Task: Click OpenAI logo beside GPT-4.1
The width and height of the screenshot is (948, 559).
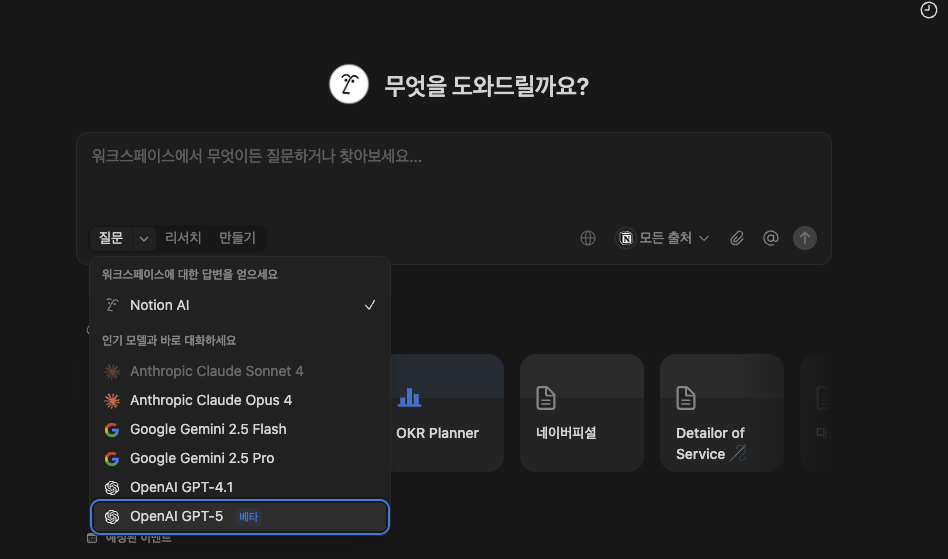Action: 112,488
